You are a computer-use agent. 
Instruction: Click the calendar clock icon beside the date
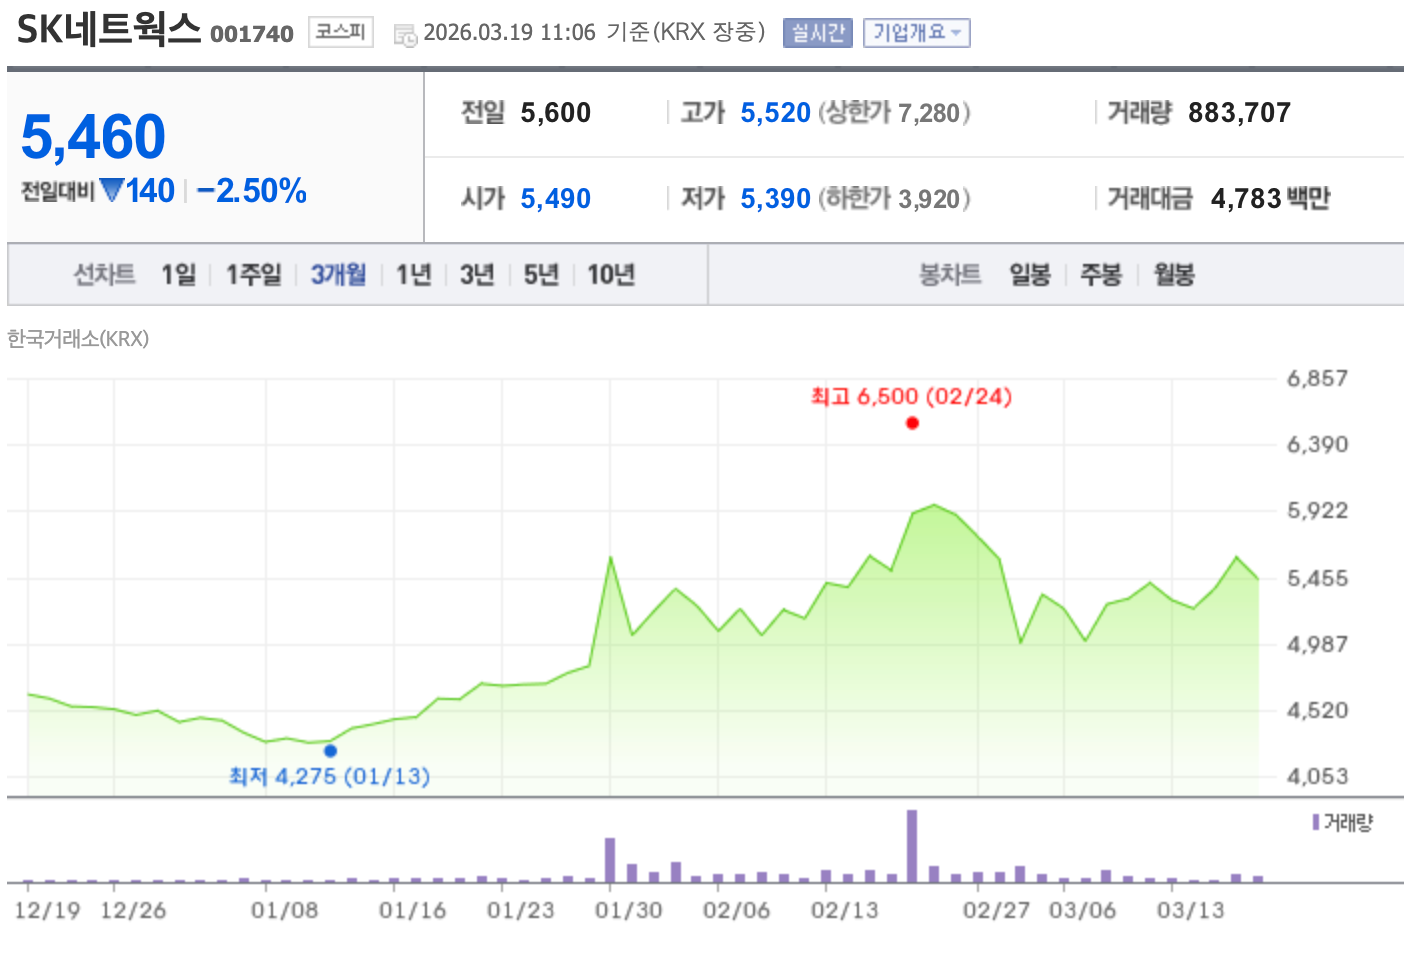pyautogui.click(x=405, y=35)
